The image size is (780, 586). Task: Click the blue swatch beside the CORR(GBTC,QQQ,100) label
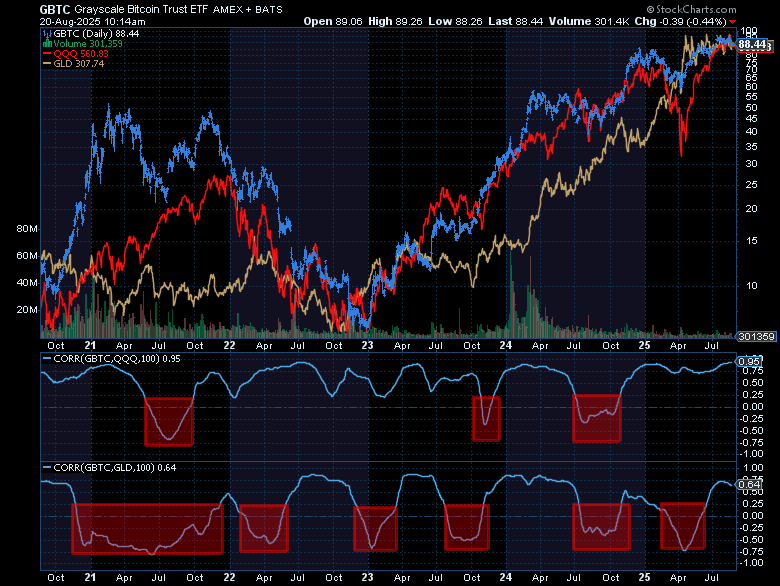coord(47,359)
